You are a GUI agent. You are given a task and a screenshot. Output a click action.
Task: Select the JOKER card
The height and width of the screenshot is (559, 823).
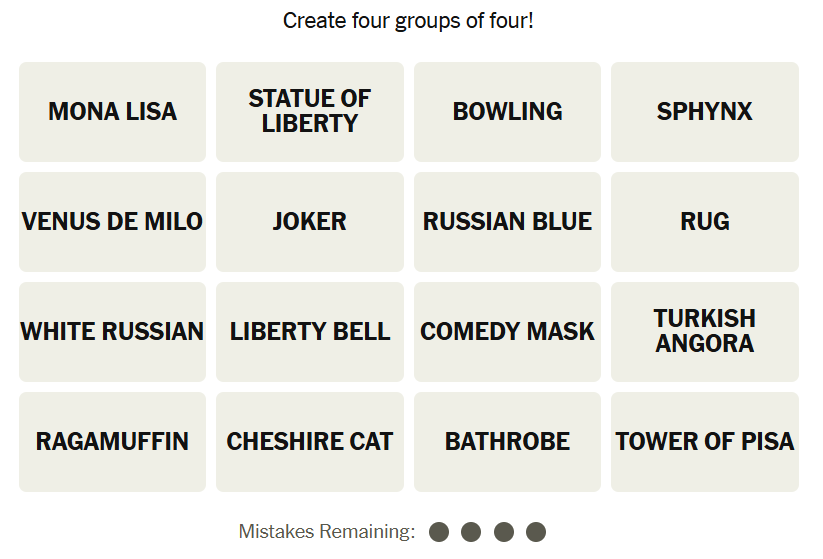tap(310, 222)
